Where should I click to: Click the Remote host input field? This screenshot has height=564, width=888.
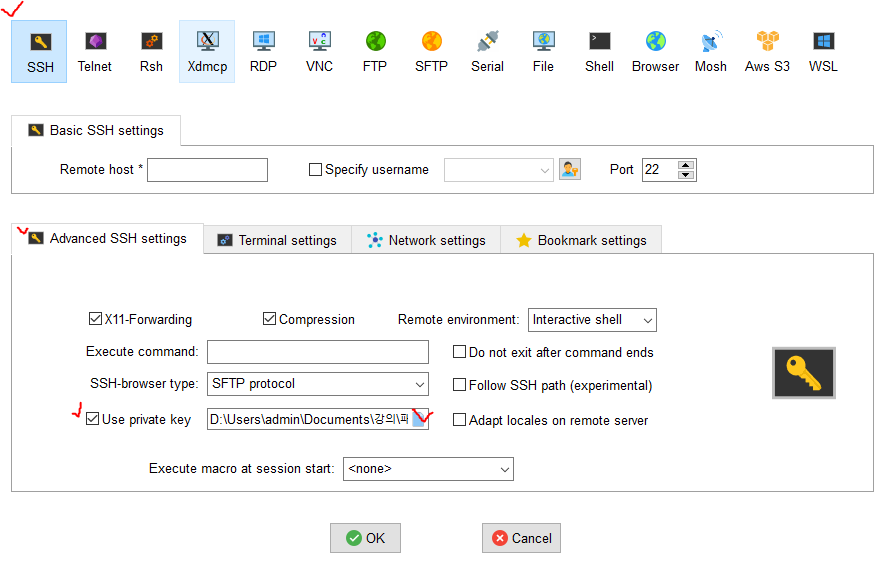coord(207,170)
